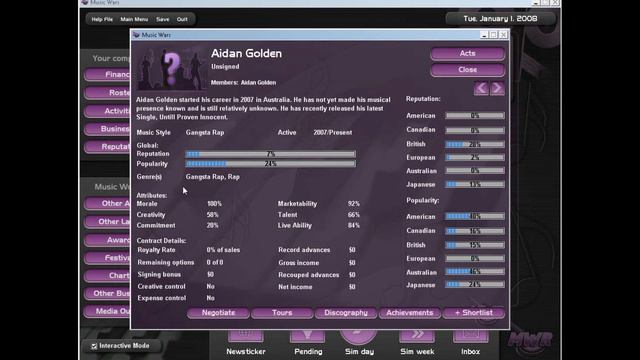Negotiate a contract with Aidan Golden
This screenshot has width=640, height=360.
pos(218,313)
